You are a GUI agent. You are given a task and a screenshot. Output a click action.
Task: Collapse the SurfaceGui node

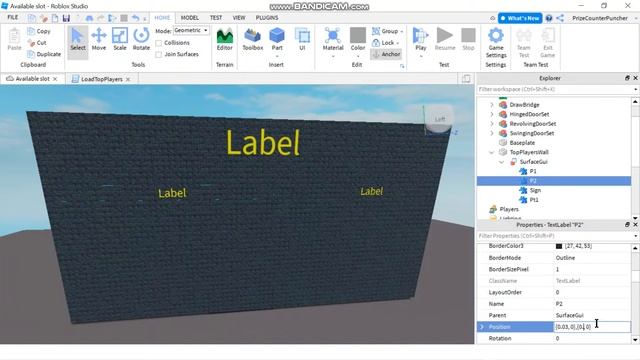[502, 162]
